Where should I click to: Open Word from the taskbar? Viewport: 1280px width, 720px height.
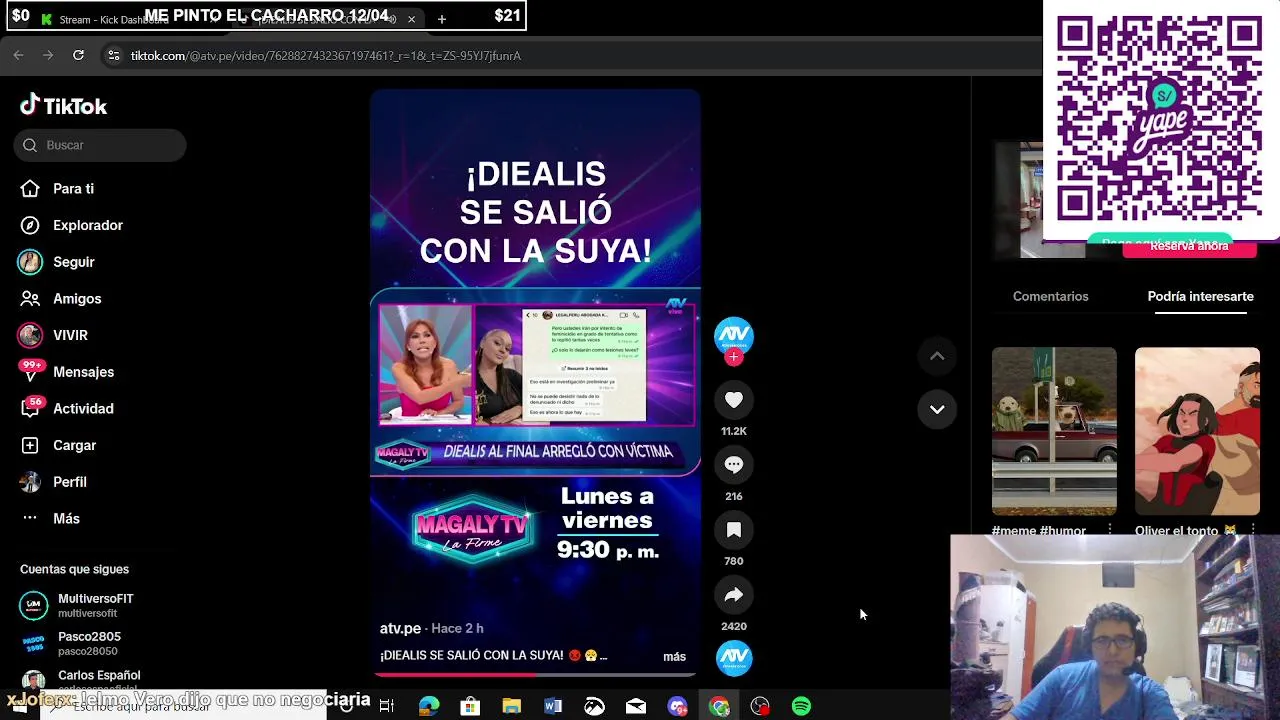tap(553, 706)
